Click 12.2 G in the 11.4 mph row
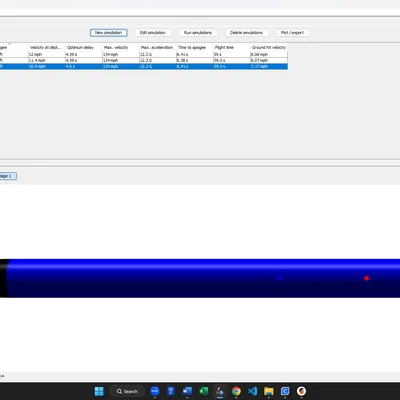400x400 pixels. pos(158,60)
